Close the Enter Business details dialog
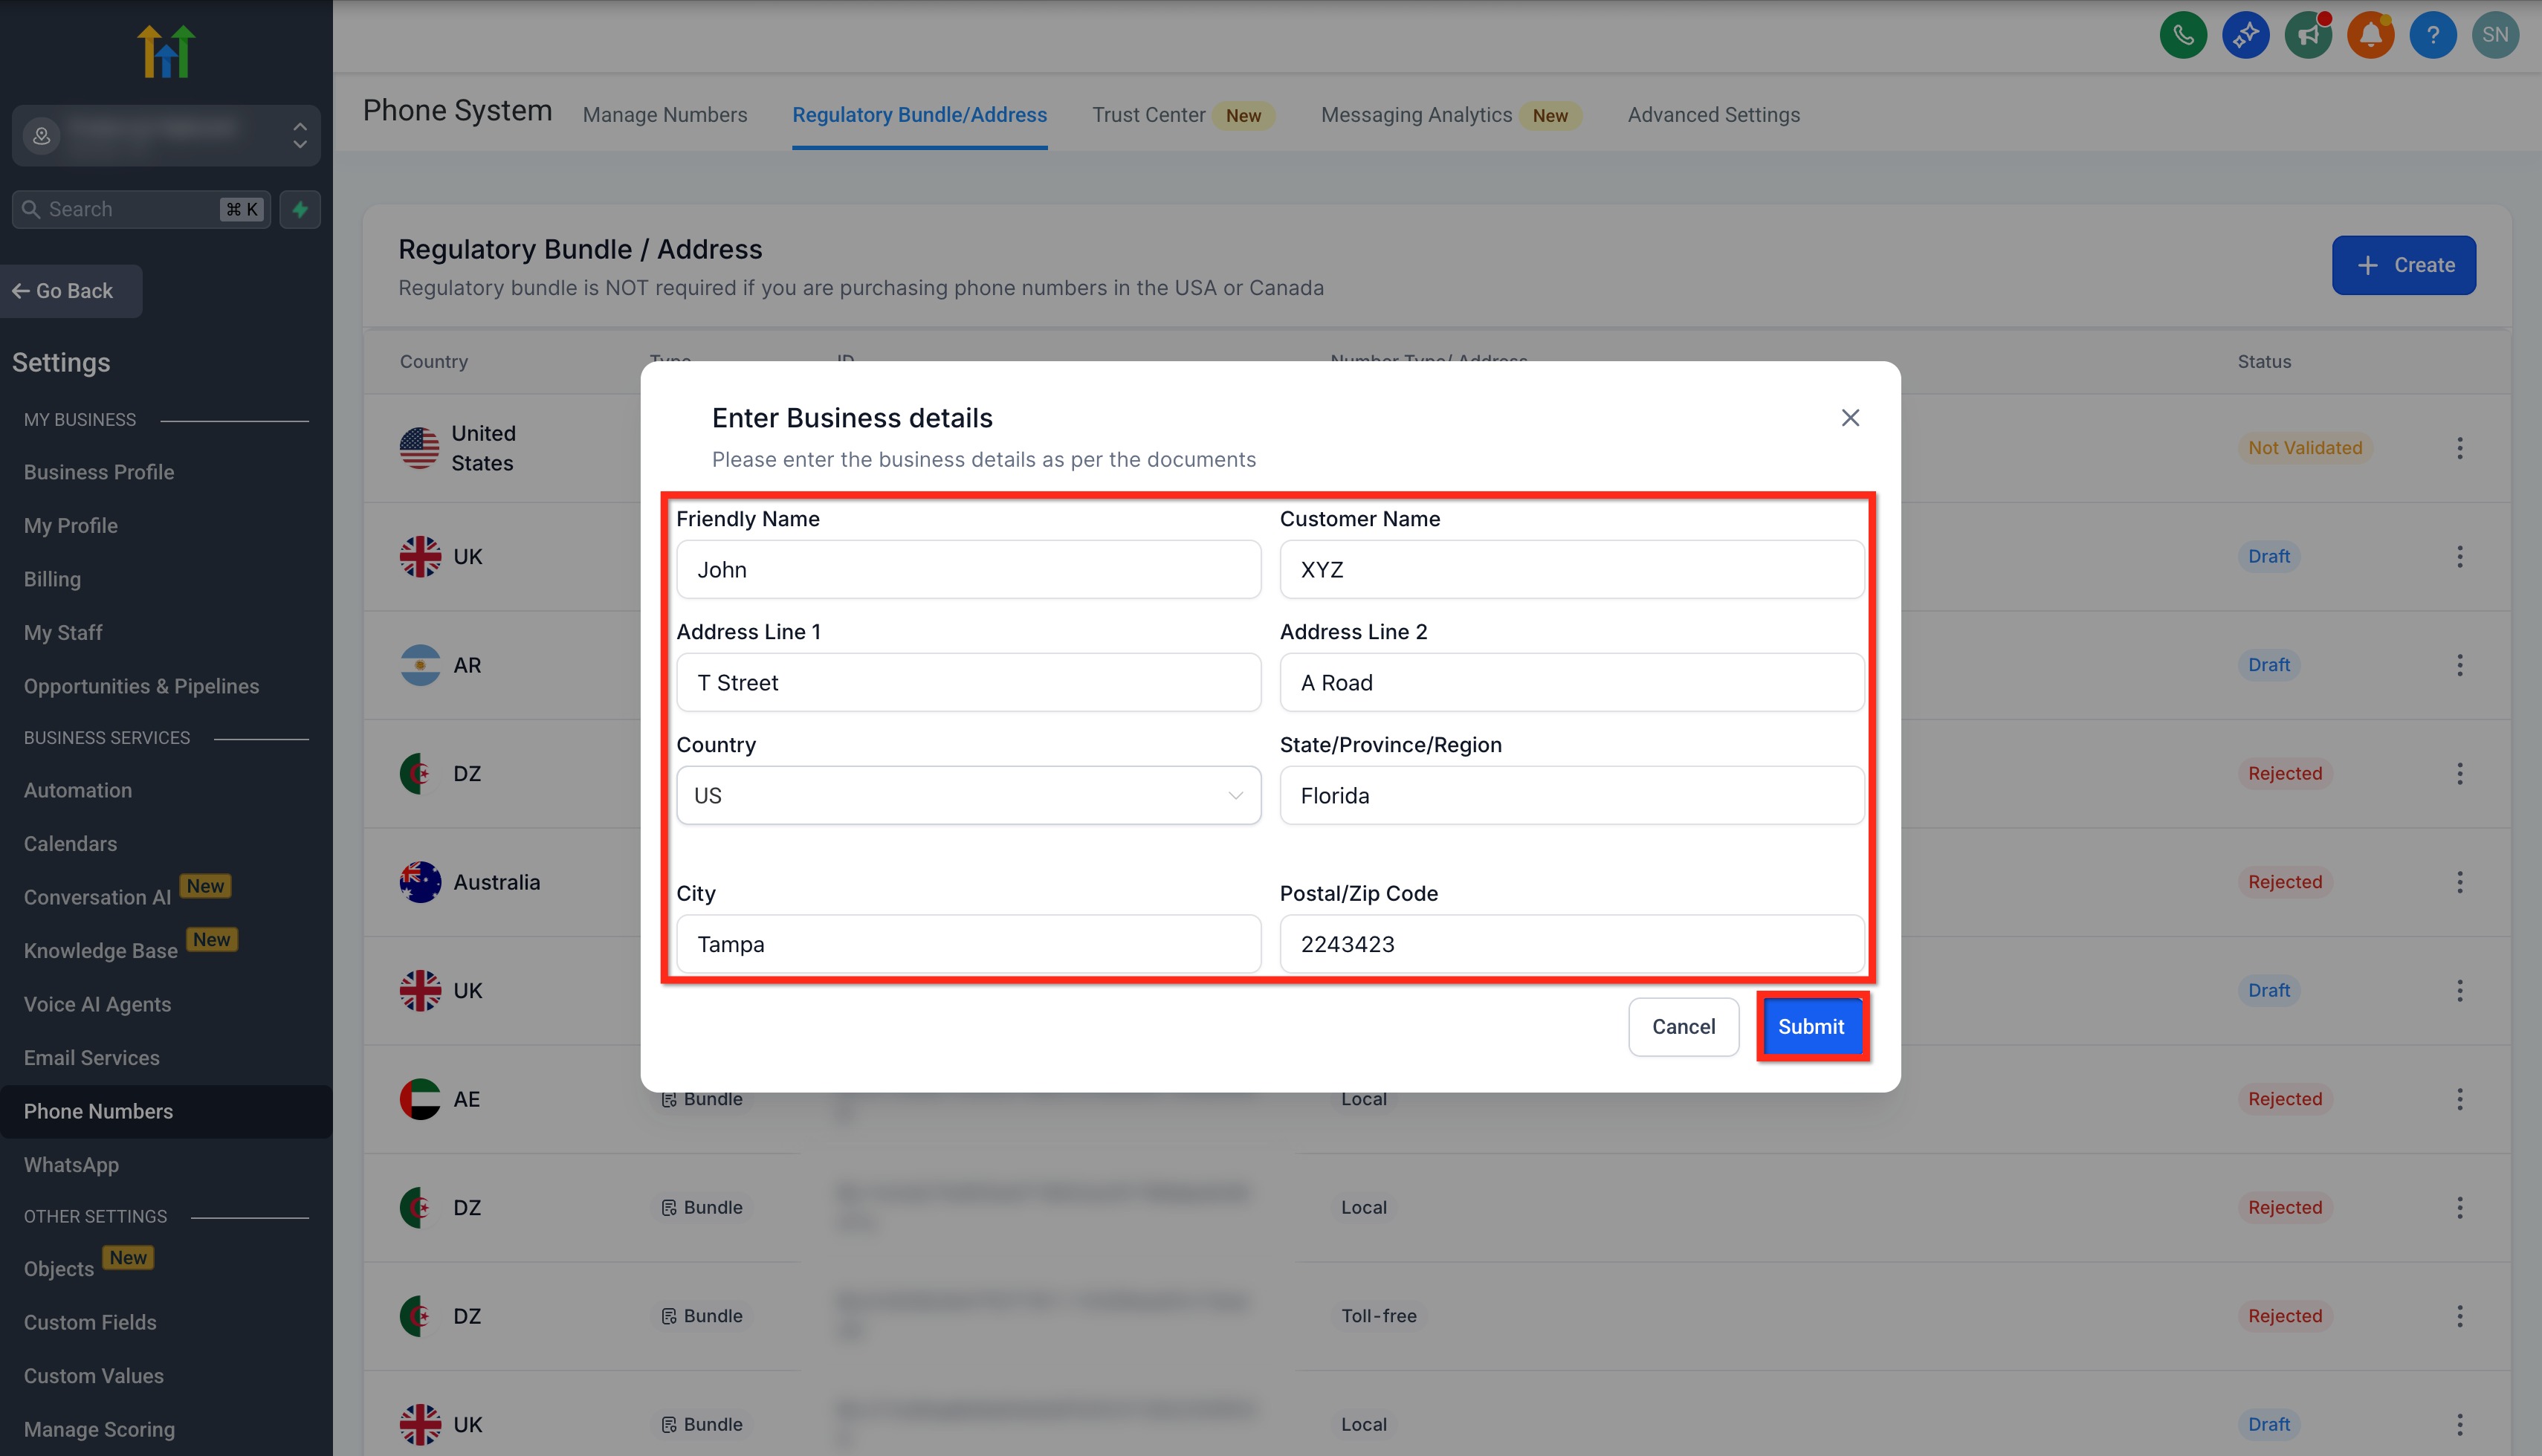2542x1456 pixels. click(x=1850, y=418)
